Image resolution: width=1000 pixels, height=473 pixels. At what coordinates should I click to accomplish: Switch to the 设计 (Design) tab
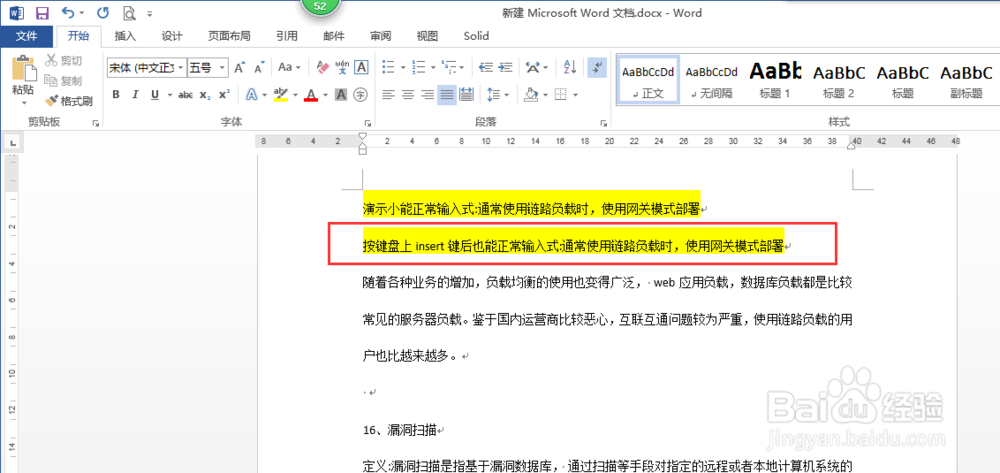172,36
